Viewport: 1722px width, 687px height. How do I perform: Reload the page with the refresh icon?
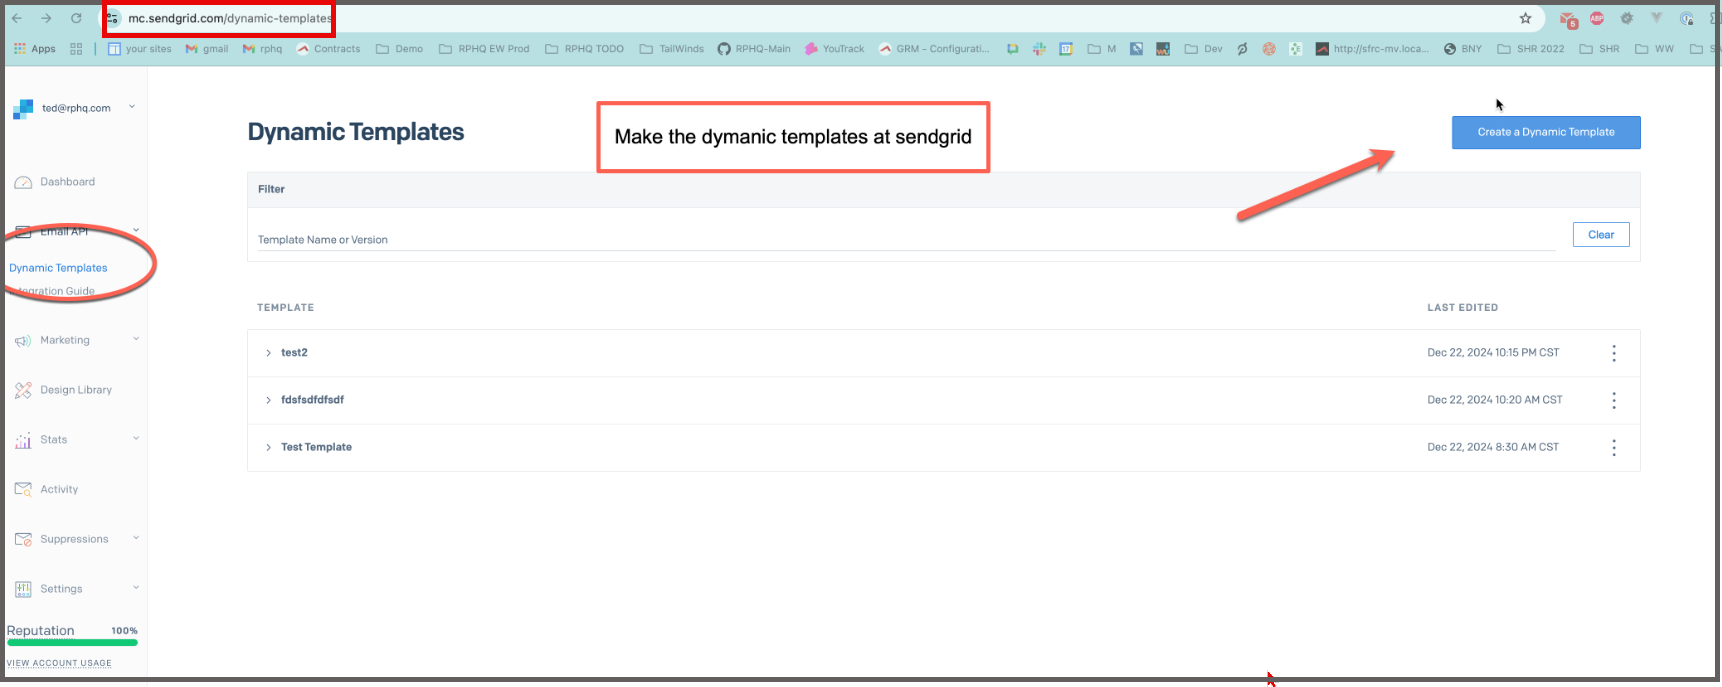pyautogui.click(x=76, y=18)
